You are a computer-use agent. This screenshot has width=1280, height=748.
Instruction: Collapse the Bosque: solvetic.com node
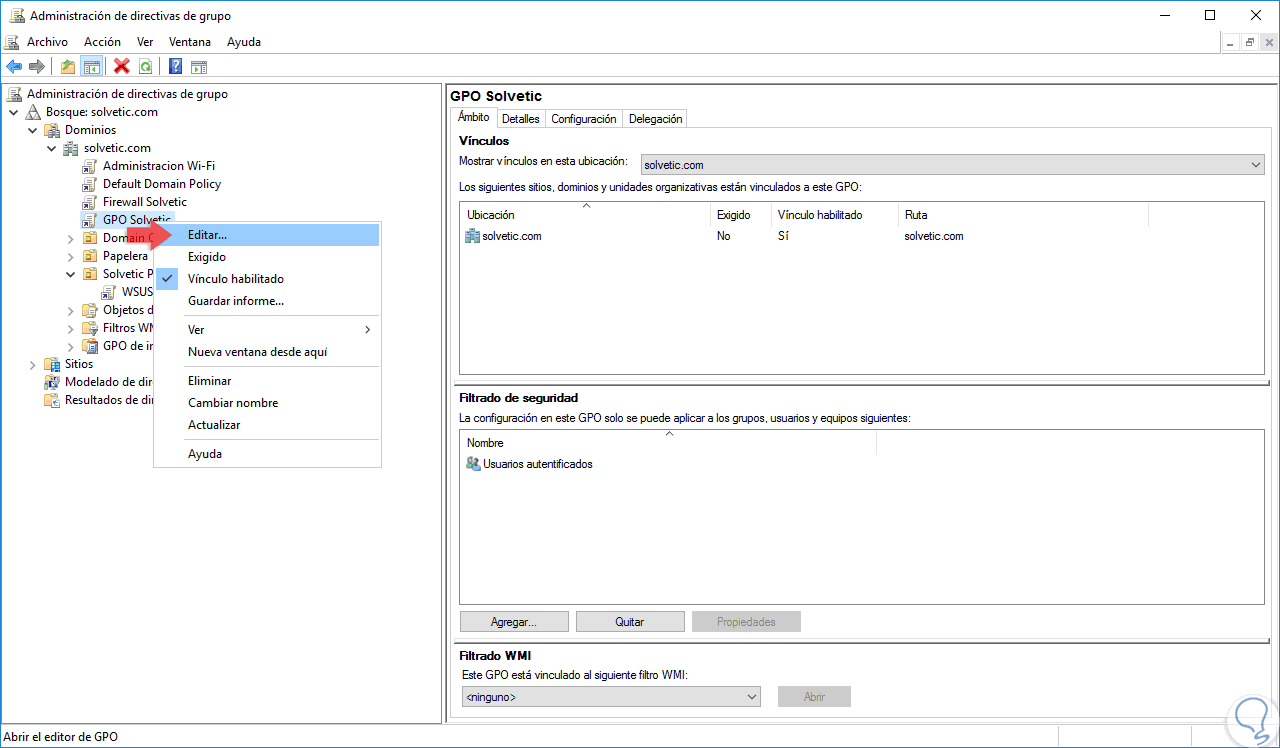point(14,112)
